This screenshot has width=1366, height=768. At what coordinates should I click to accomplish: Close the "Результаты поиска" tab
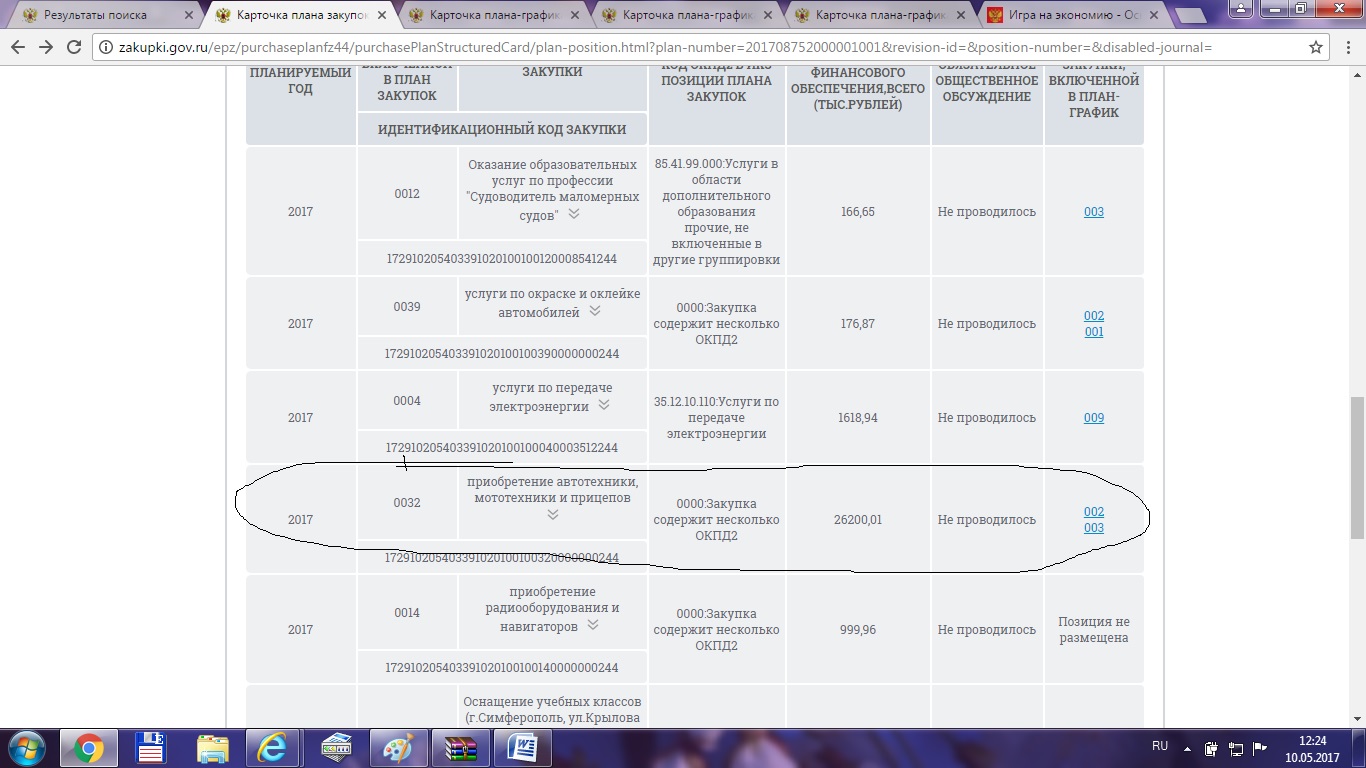(189, 15)
